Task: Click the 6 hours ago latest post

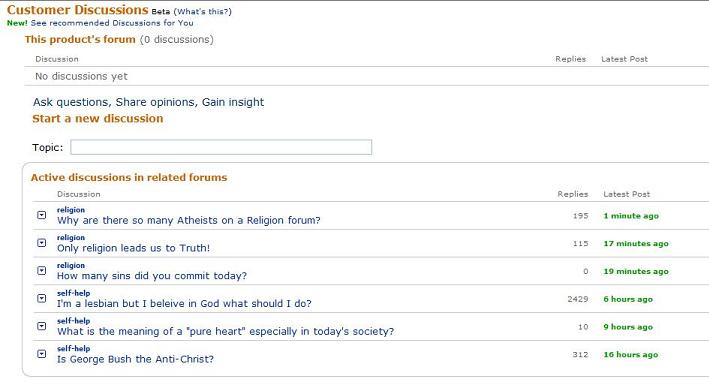Action: point(628,299)
